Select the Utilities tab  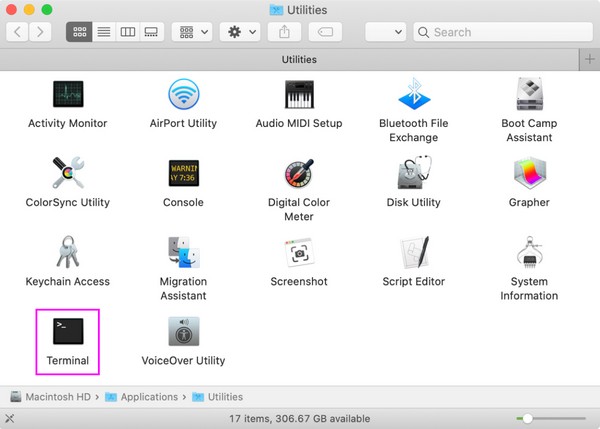289,60
